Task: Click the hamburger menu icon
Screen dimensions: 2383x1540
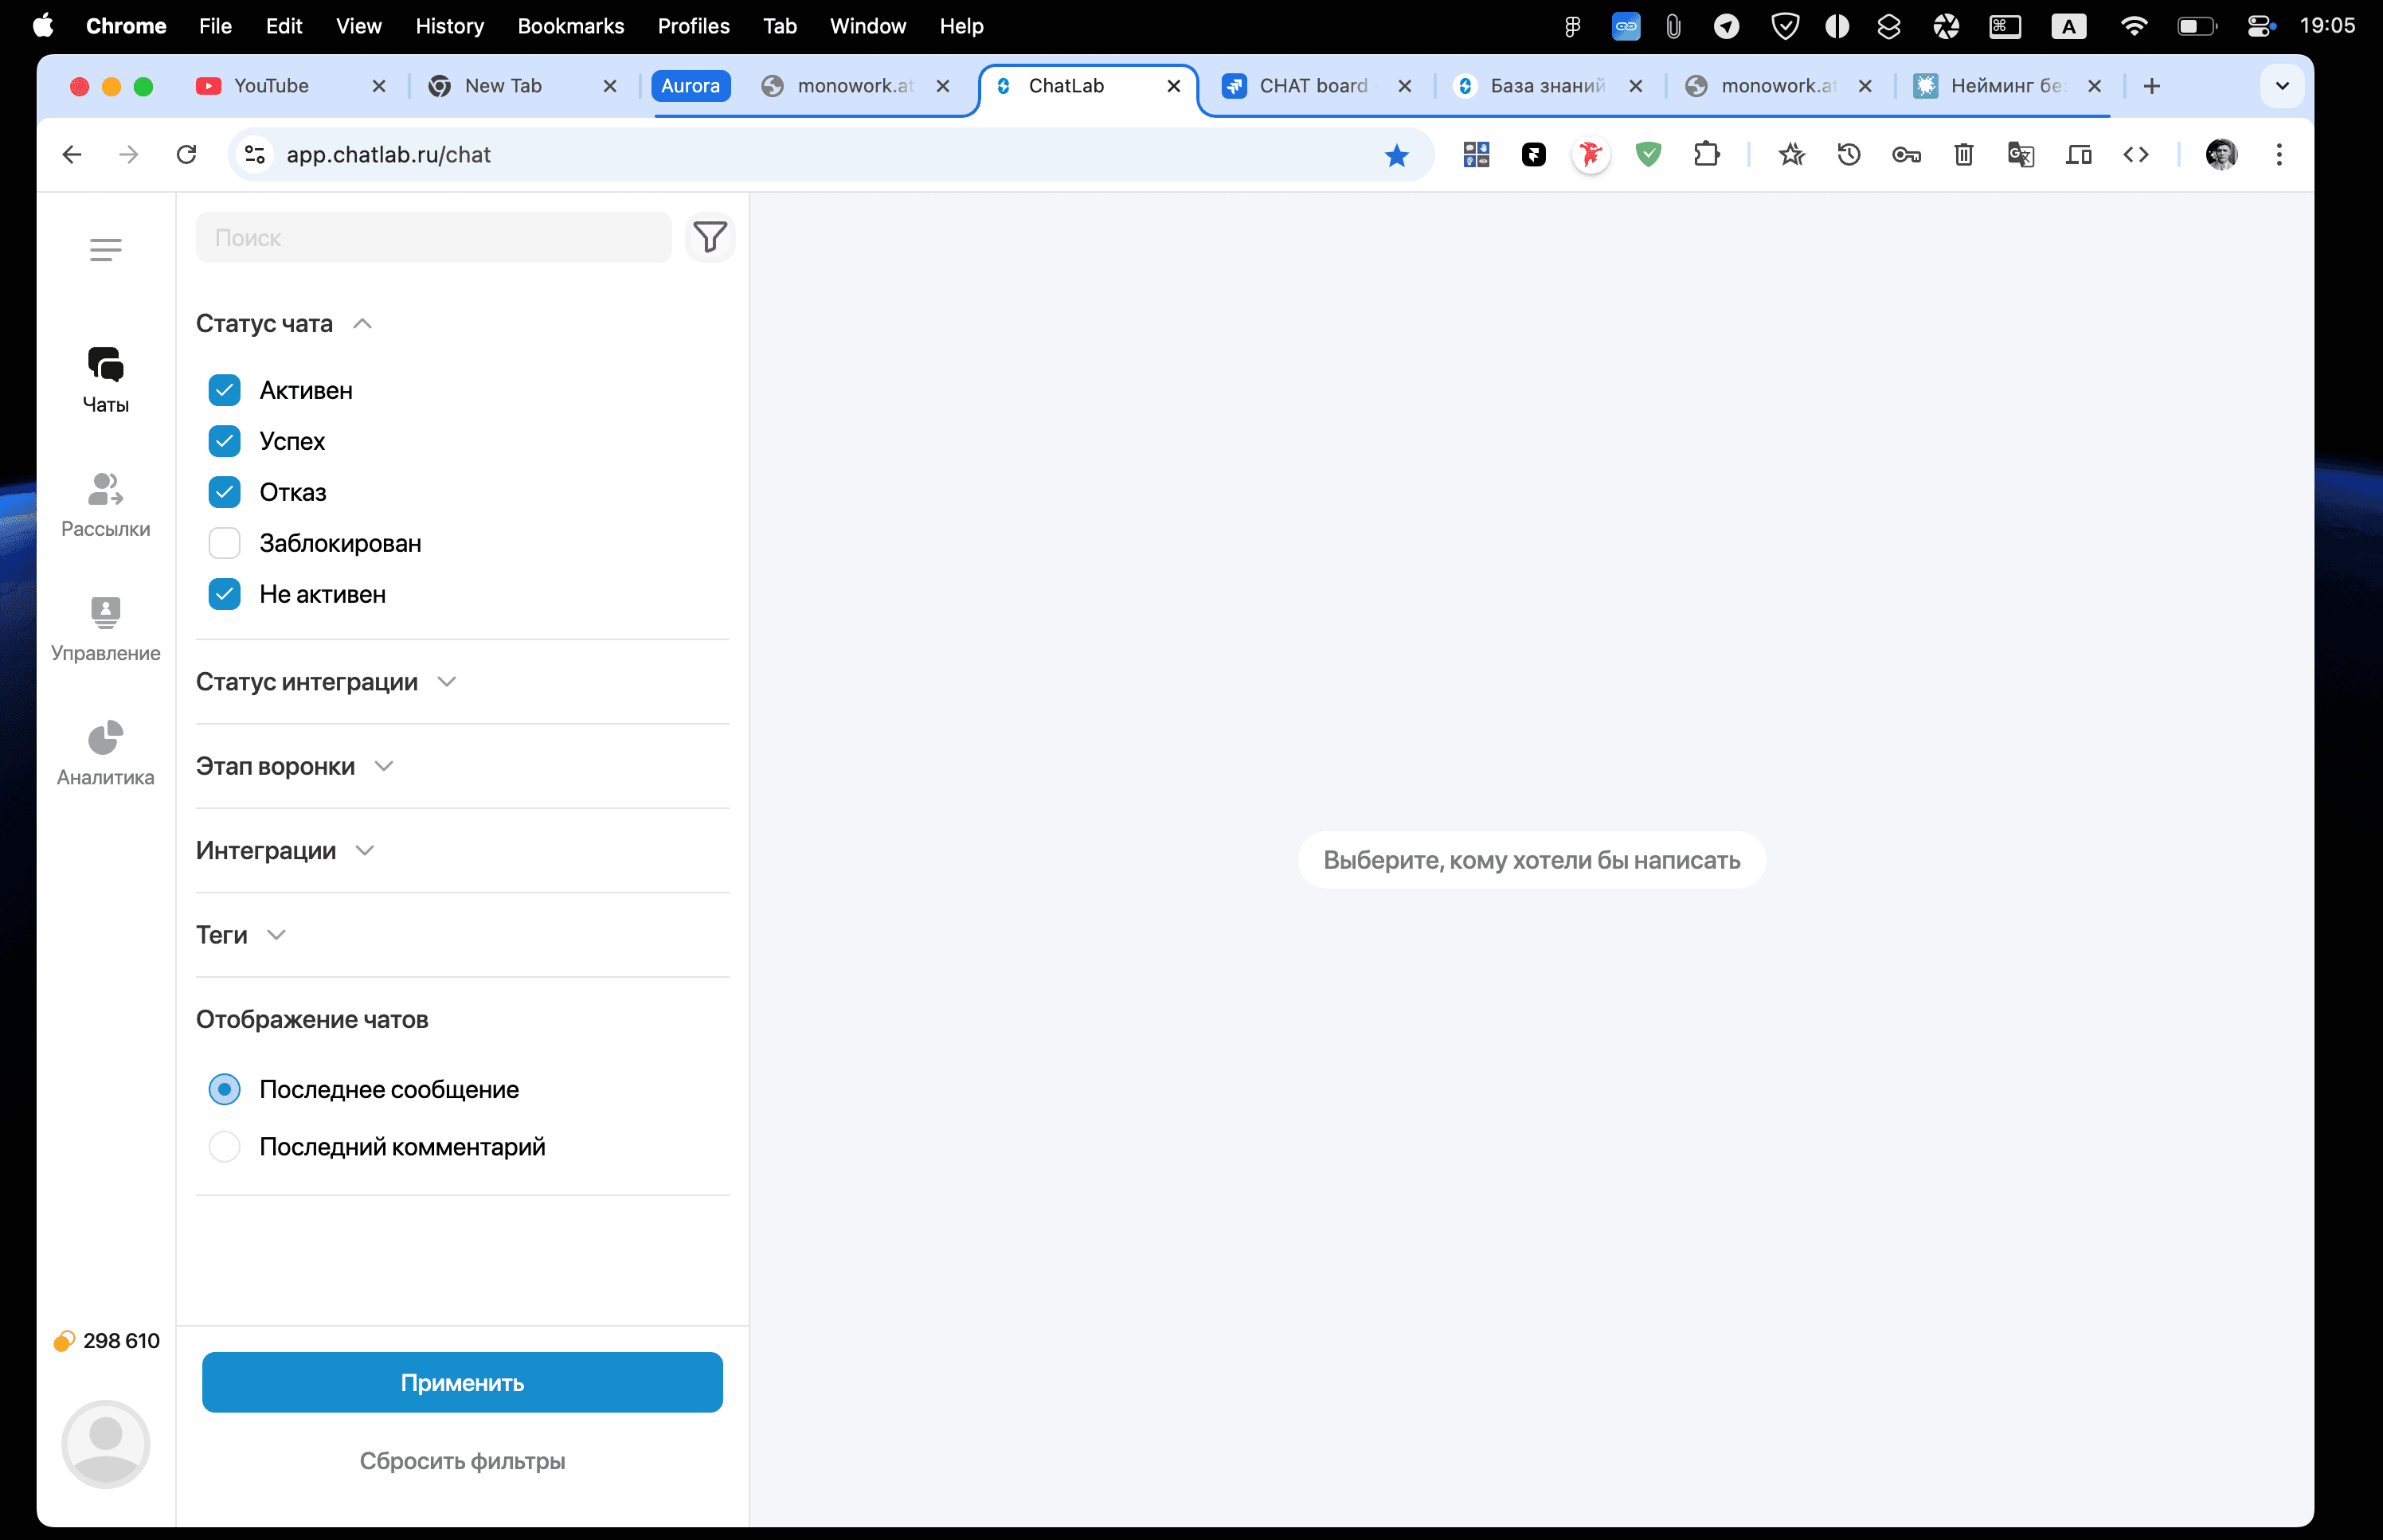Action: point(105,249)
